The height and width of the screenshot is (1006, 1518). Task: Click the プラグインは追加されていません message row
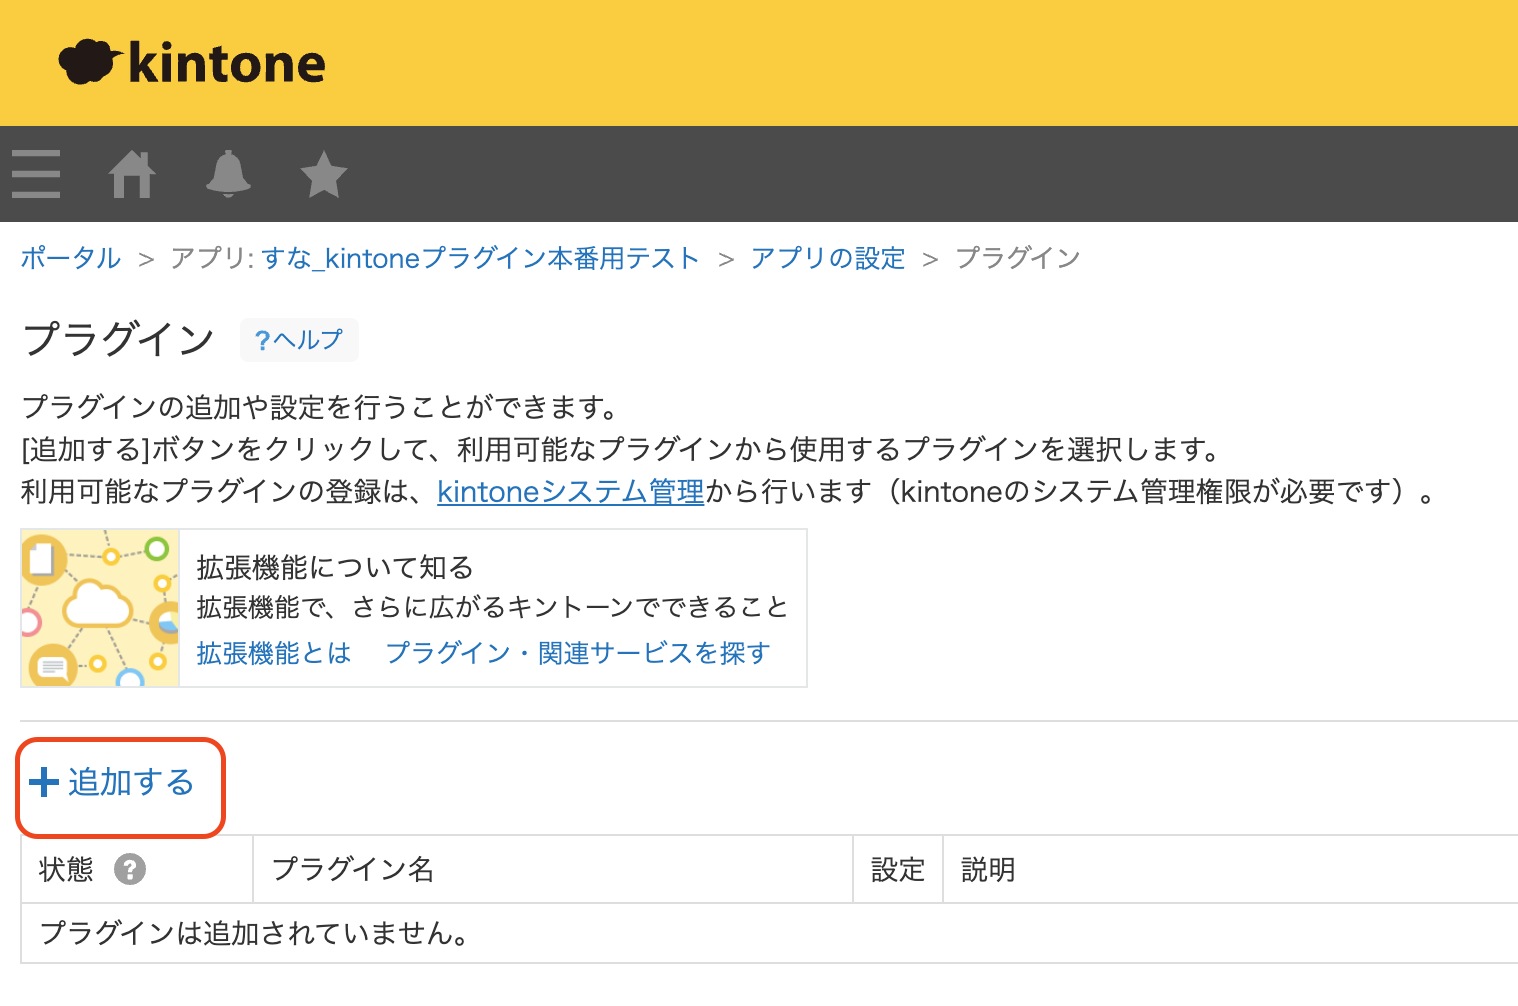click(769, 933)
